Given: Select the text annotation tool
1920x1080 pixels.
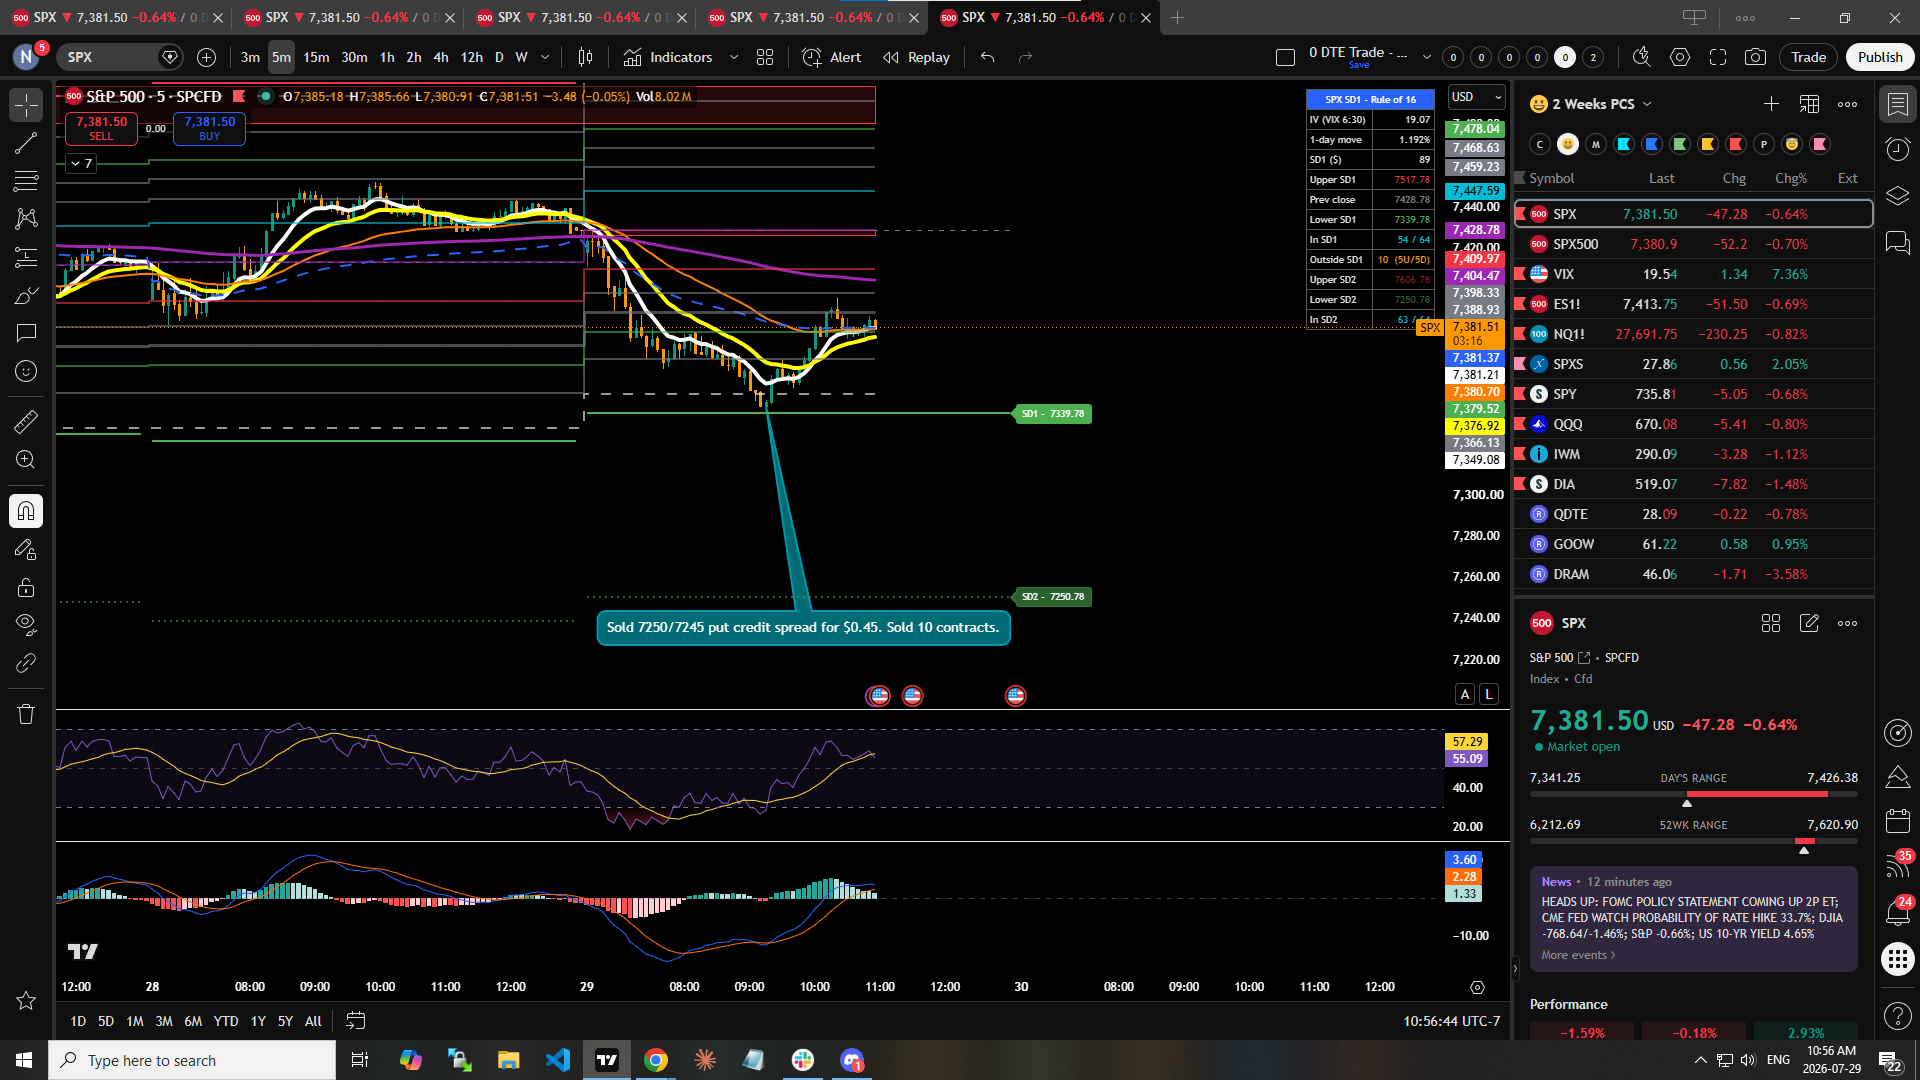Looking at the screenshot, I should coord(26,333).
